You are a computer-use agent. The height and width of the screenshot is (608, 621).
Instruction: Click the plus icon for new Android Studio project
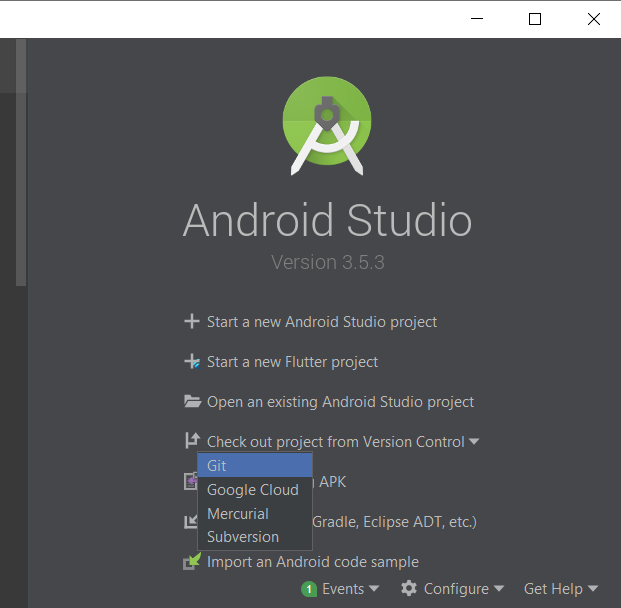point(192,321)
